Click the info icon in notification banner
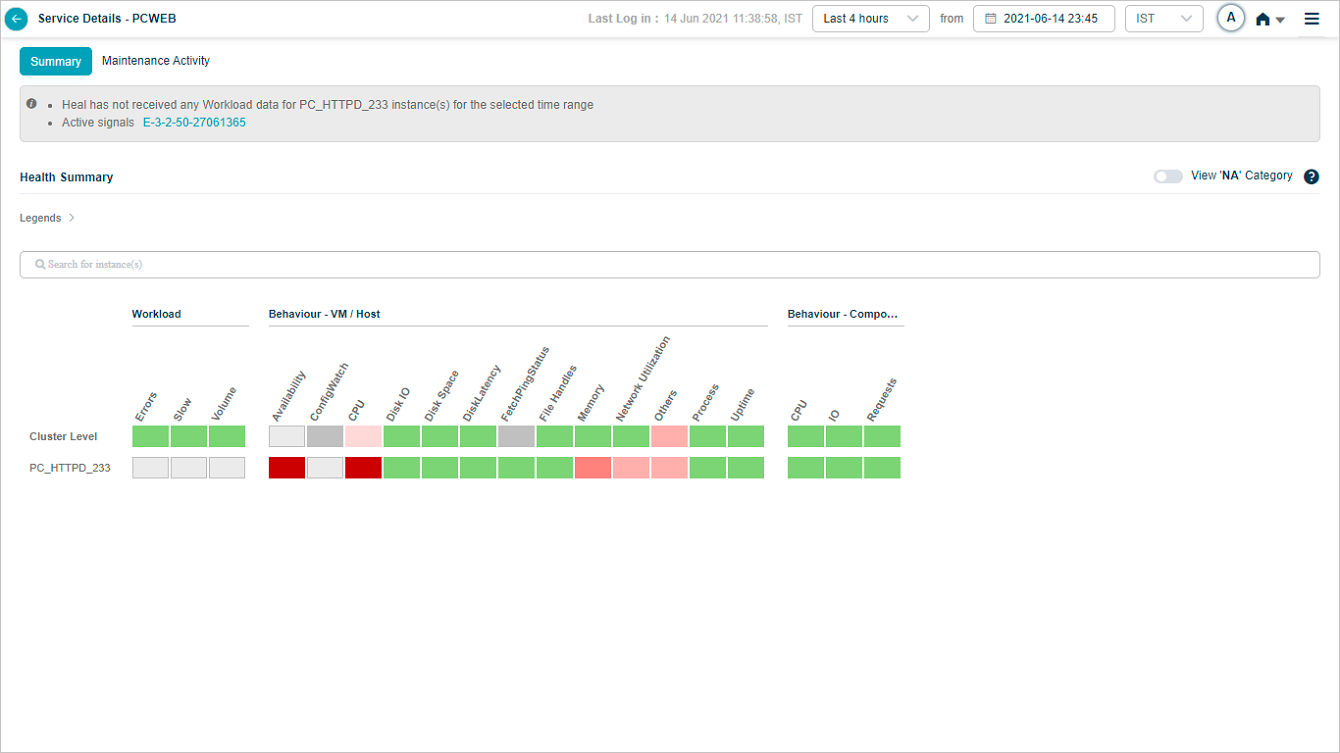This screenshot has width=1340, height=753. point(32,104)
